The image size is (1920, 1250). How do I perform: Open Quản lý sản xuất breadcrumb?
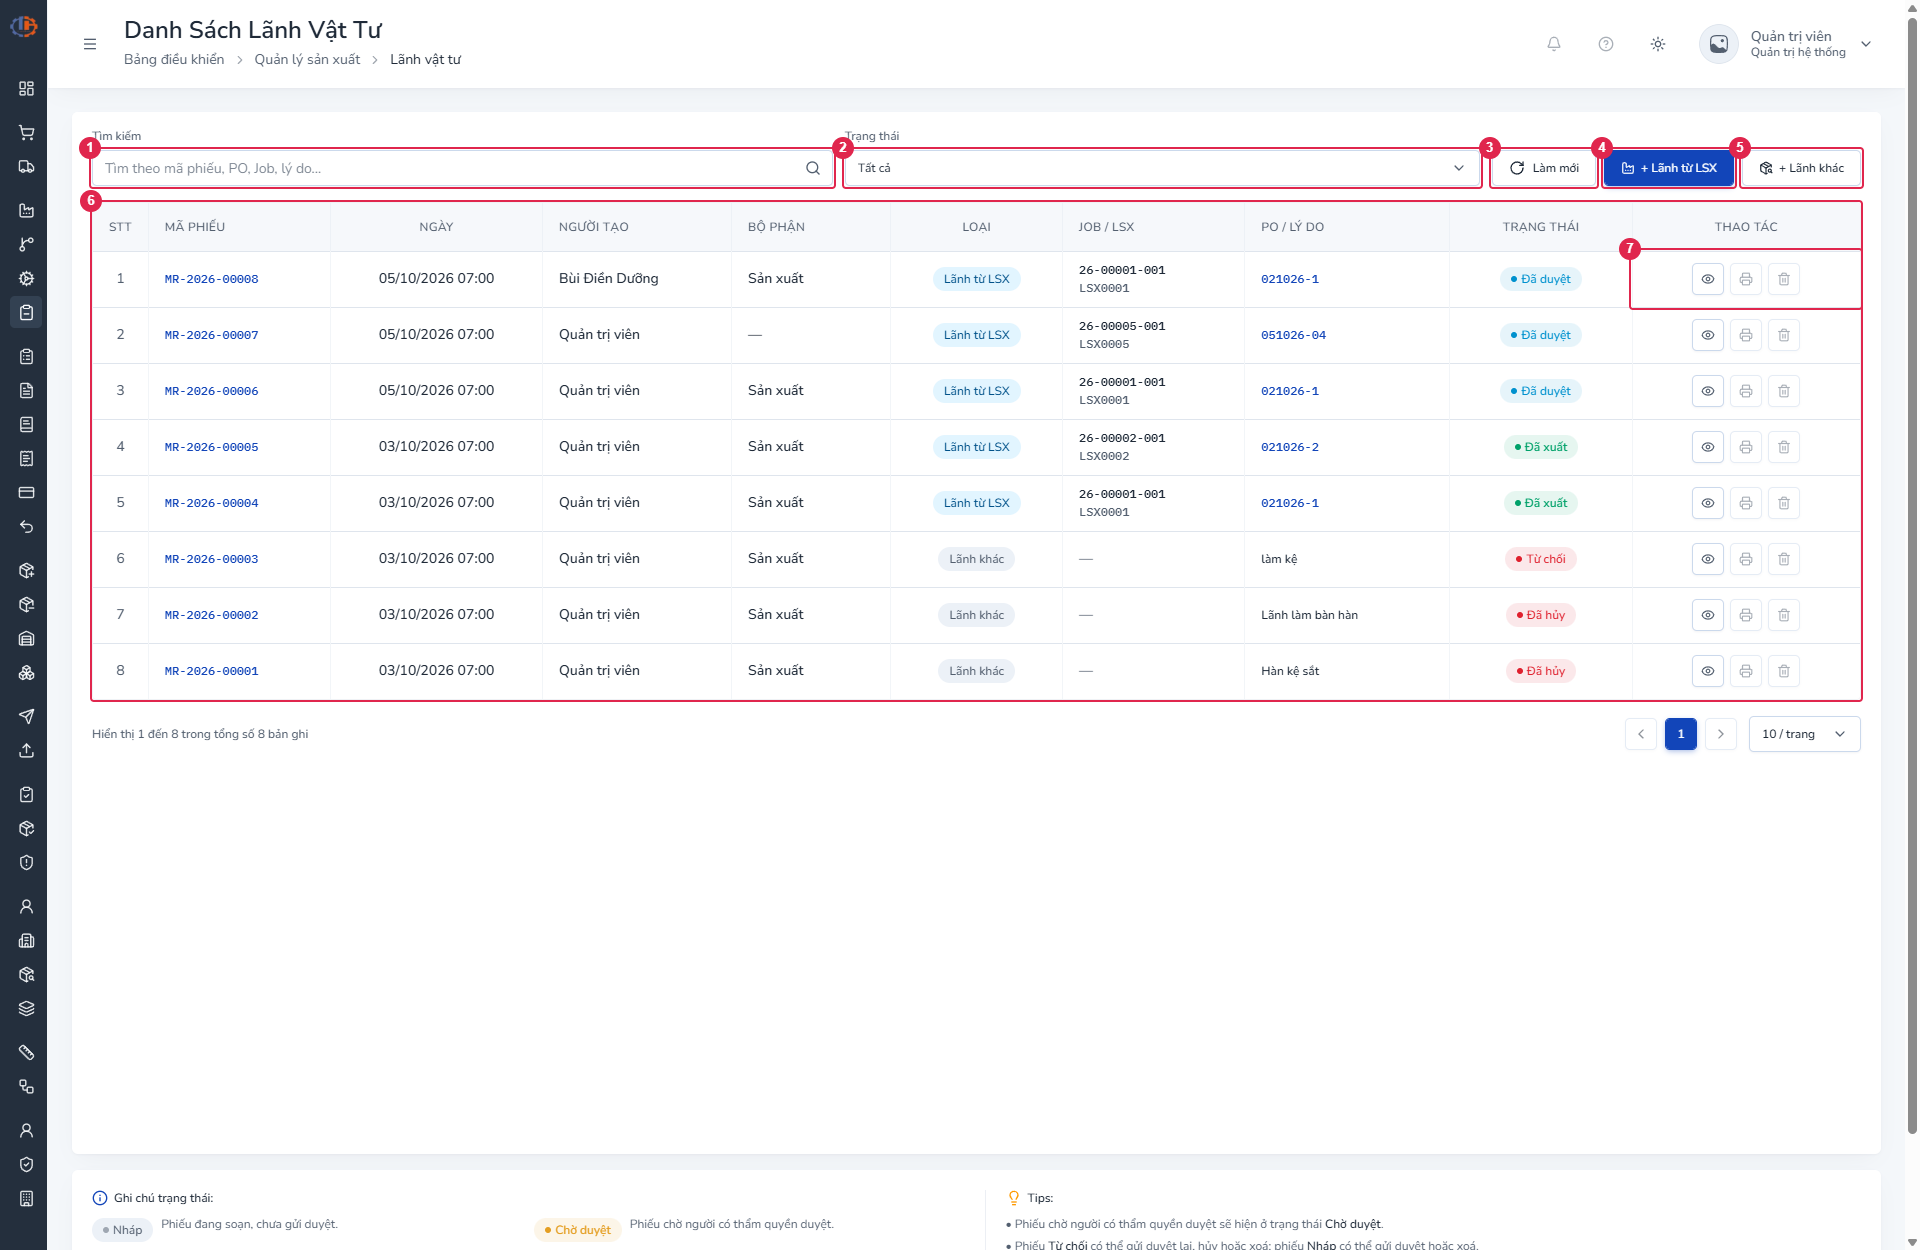(307, 60)
